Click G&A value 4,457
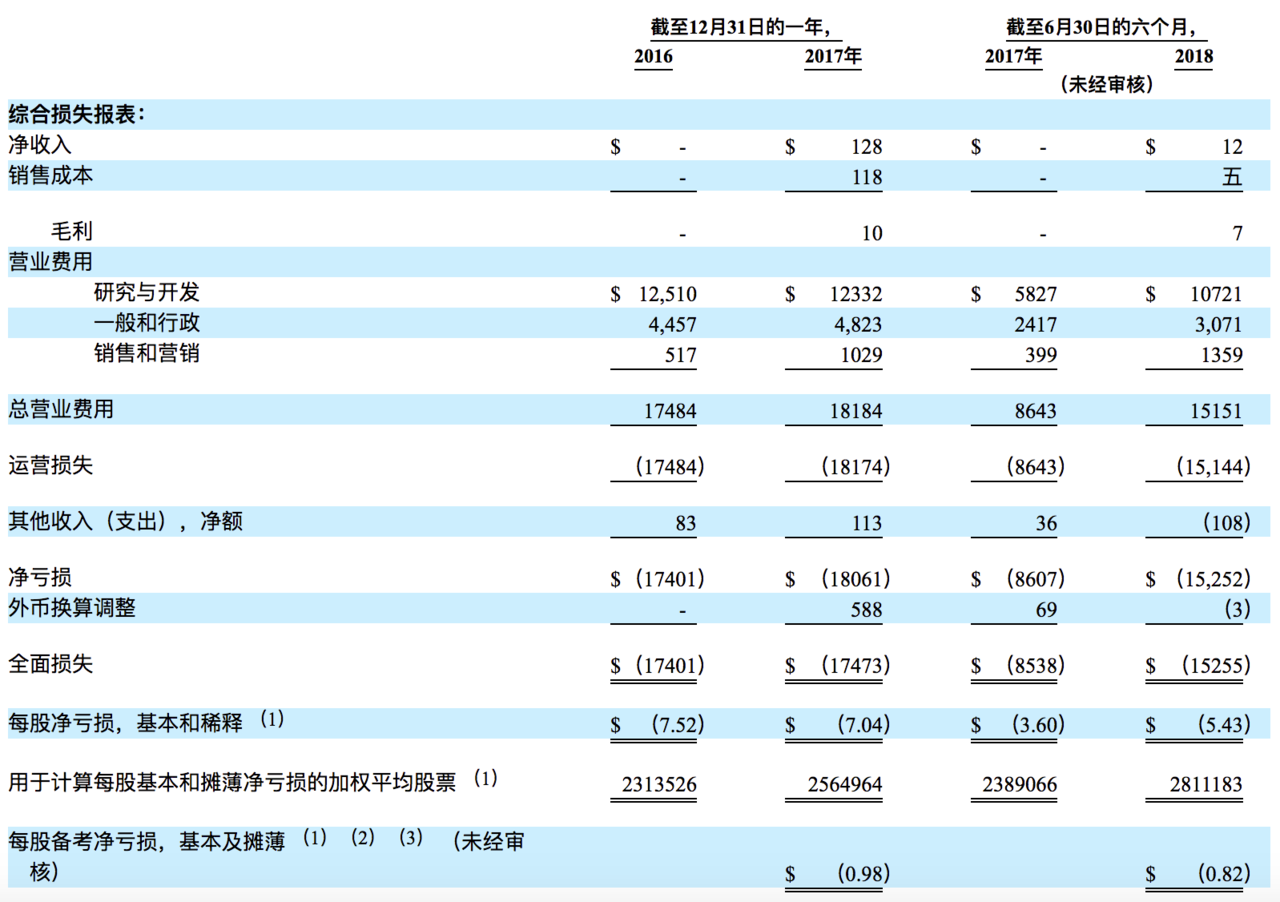This screenshot has width=1280, height=902. [x=672, y=325]
